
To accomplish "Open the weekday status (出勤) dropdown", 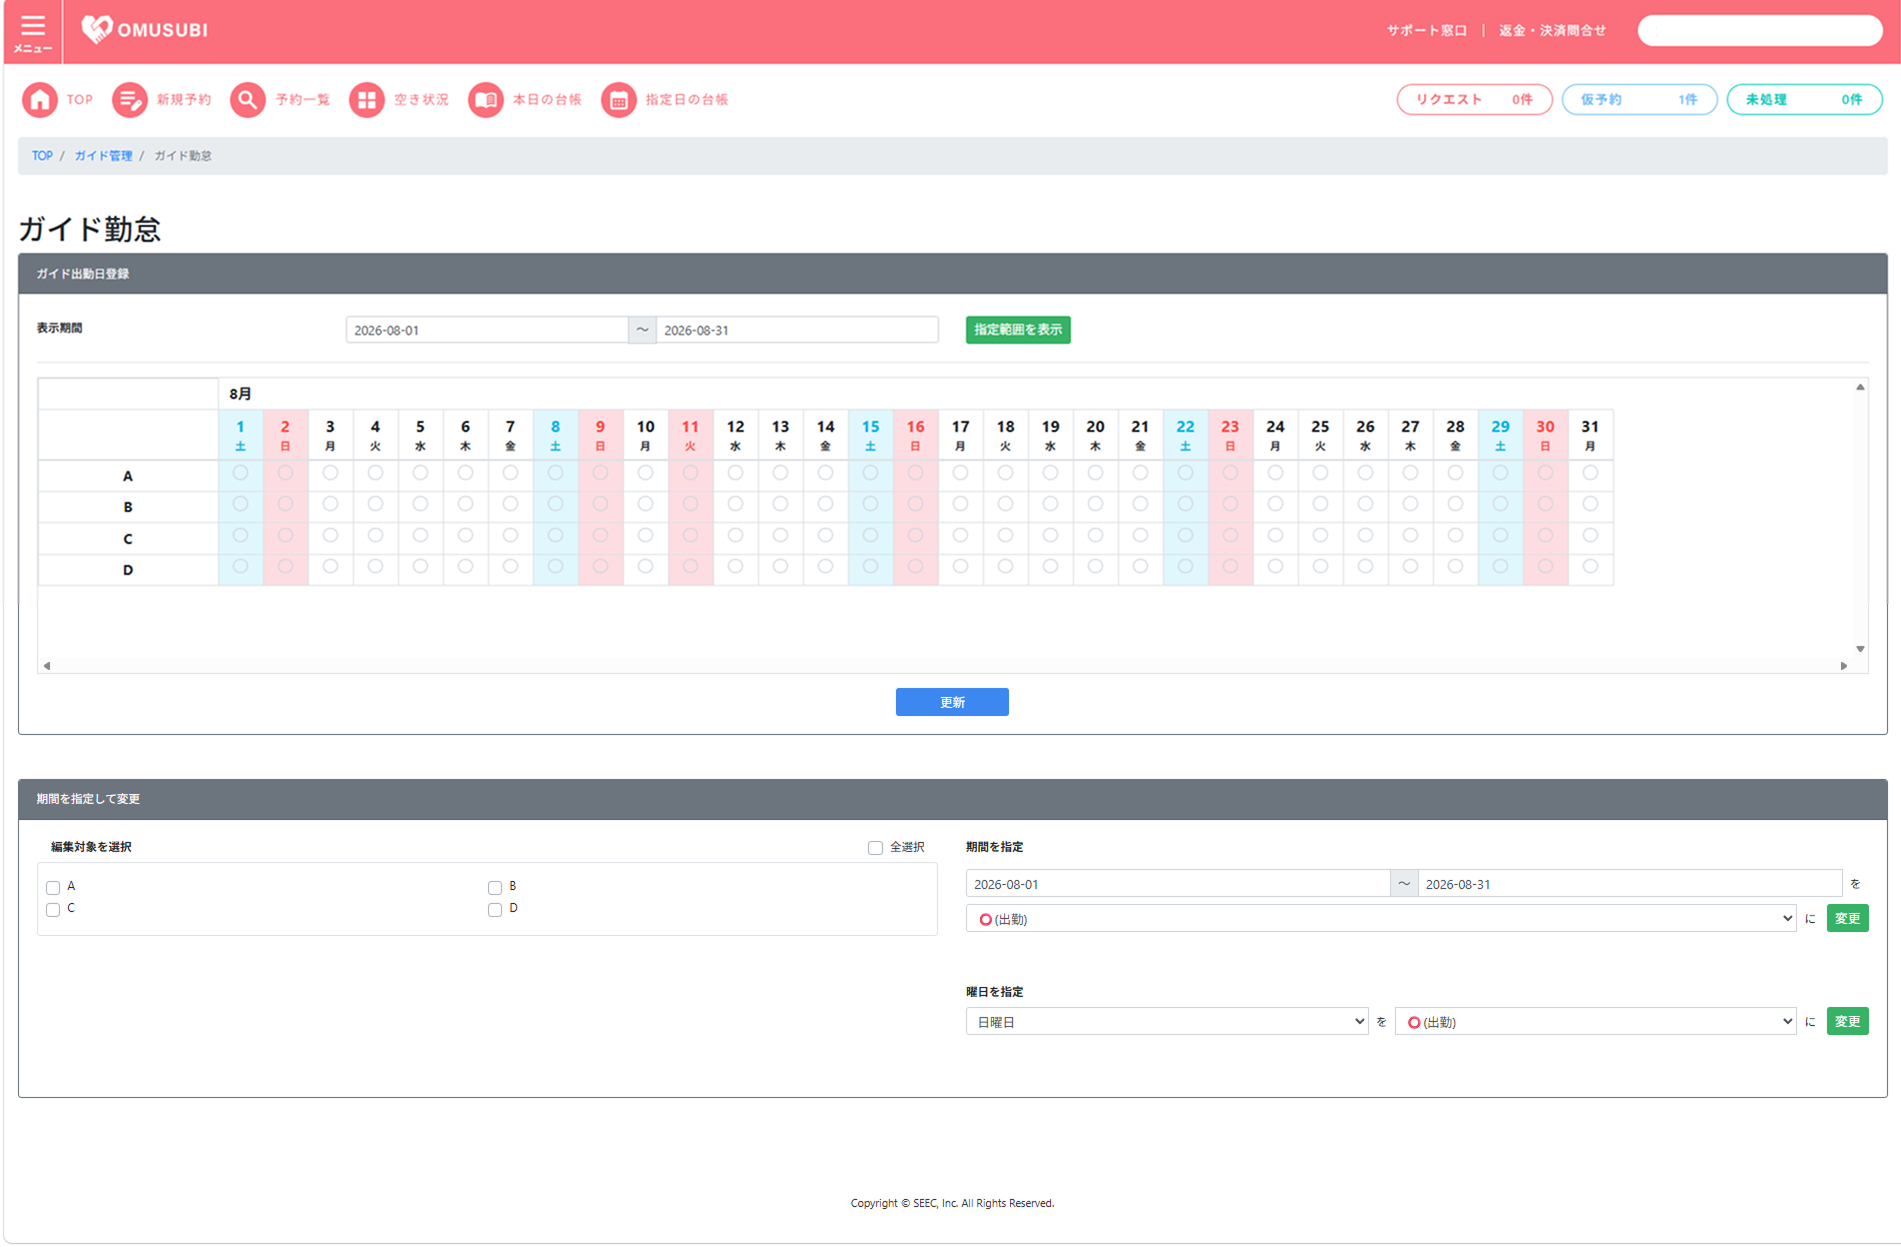I will 1596,1021.
